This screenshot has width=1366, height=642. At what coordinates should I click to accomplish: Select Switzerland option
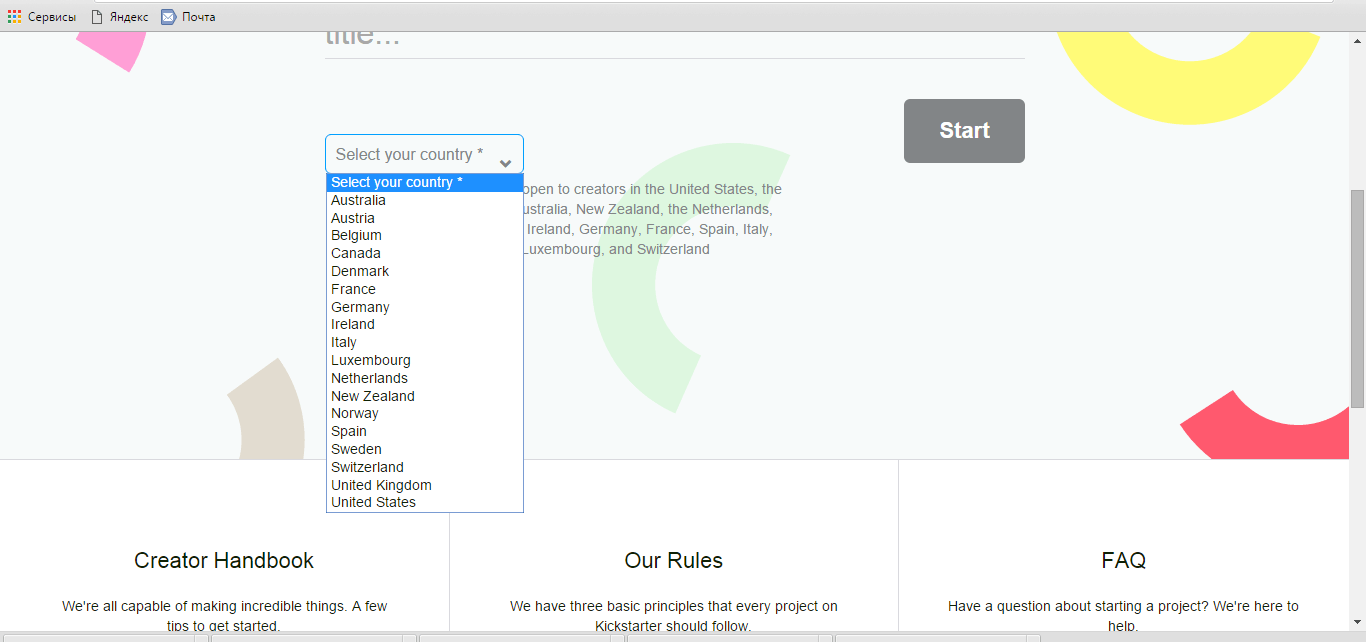pyautogui.click(x=424, y=467)
